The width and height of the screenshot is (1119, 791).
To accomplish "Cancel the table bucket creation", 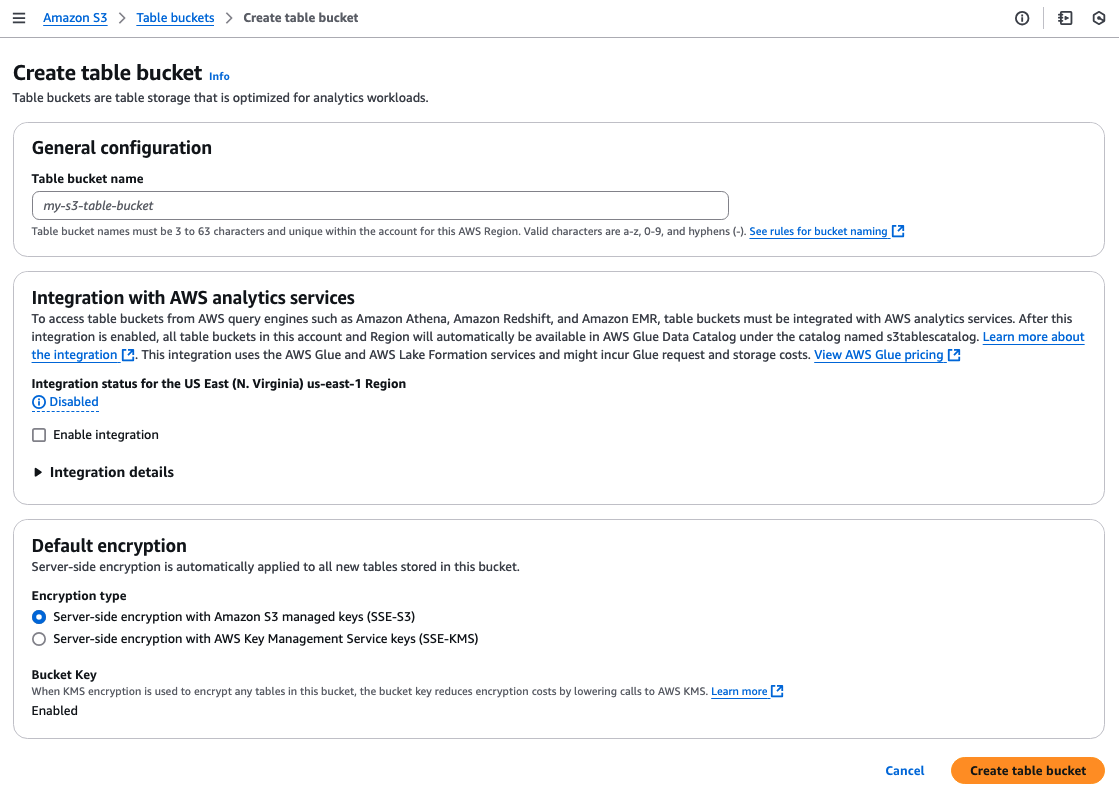I will pos(905,771).
